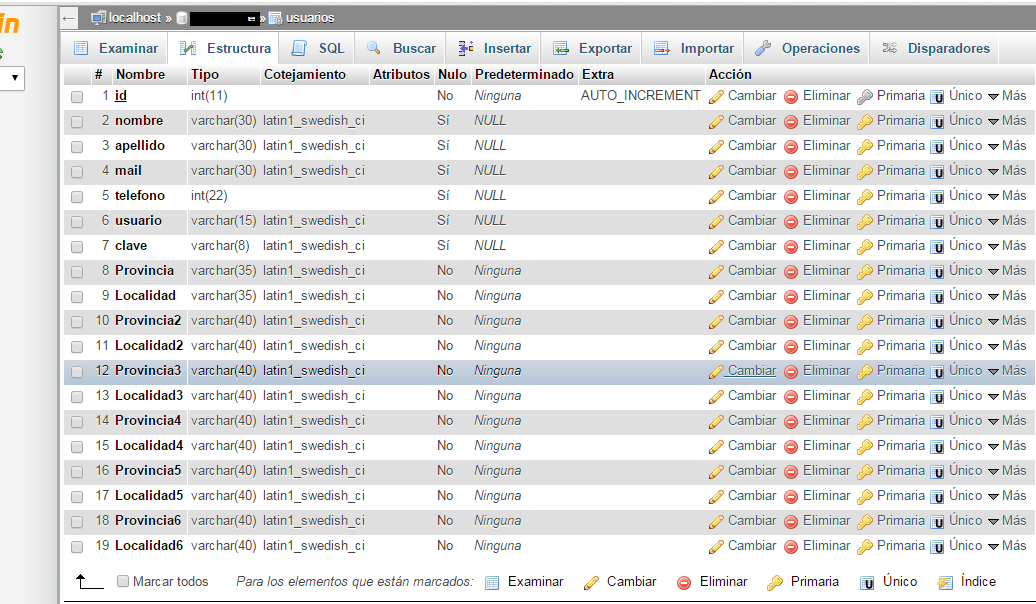Tick the Localidad6 row checkbox
Viewport: 1036px width, 604px height.
pyautogui.click(x=77, y=547)
